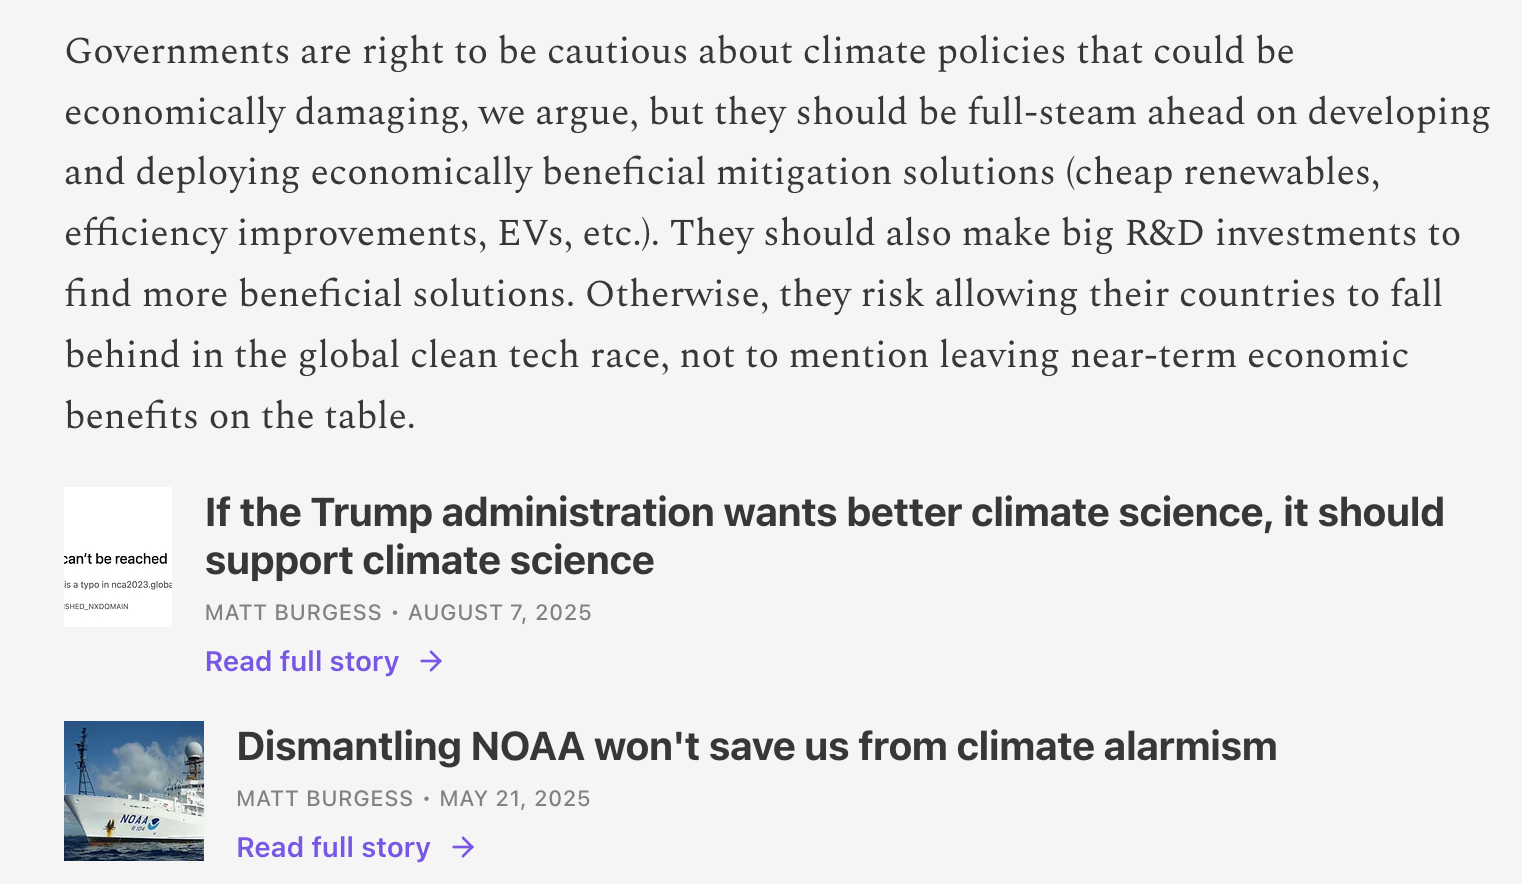Screen dimensions: 1522x884
Task: Click the arrow icon beside the NOAA article's Read full story
Action: coord(463,847)
